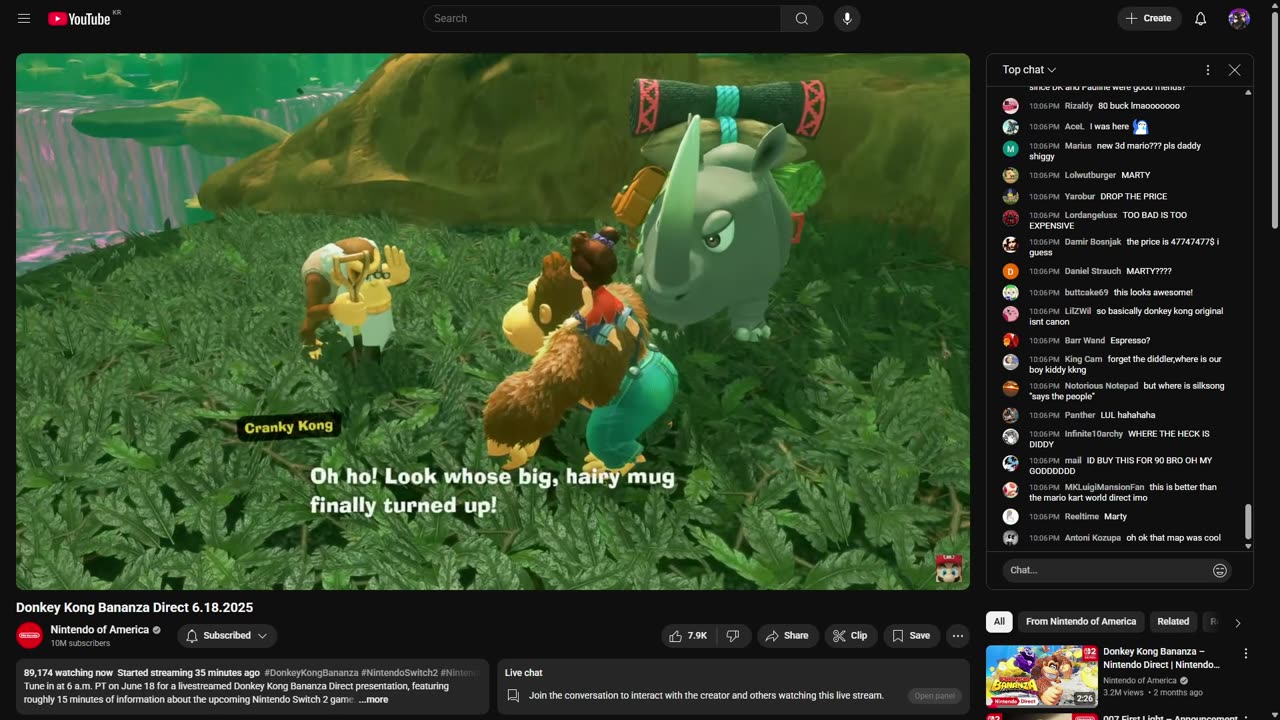Save the video to a playlist
This screenshot has height=720, width=1280.
(x=911, y=636)
